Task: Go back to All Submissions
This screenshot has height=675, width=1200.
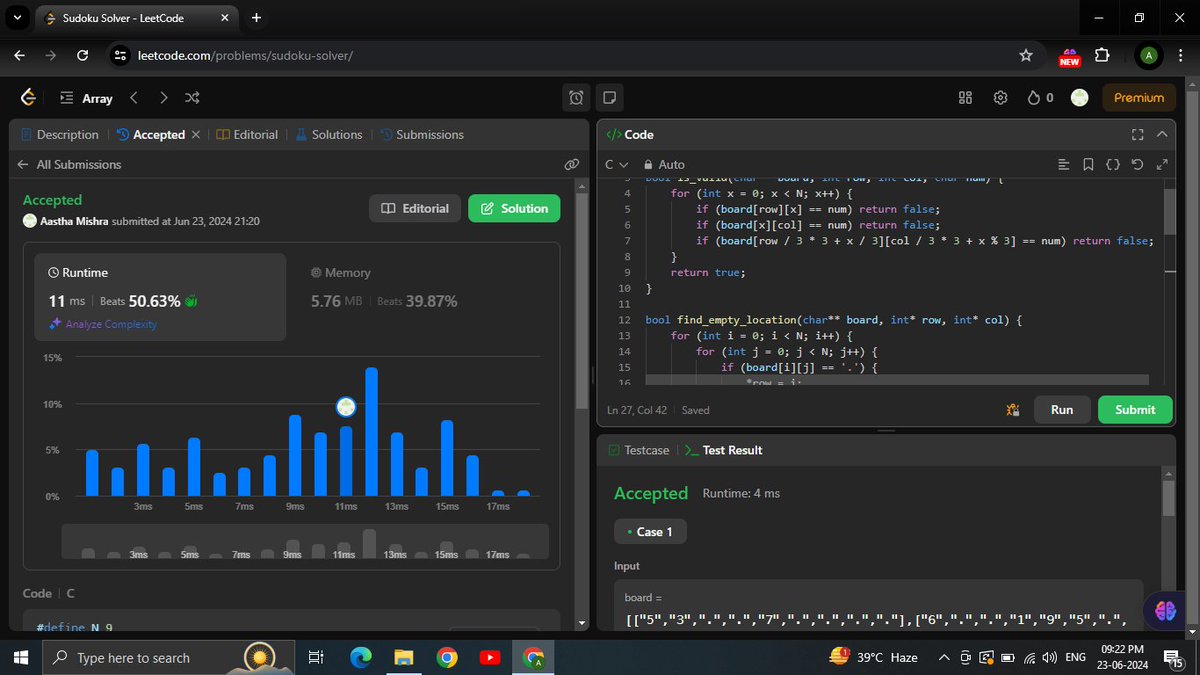Action: (x=69, y=164)
